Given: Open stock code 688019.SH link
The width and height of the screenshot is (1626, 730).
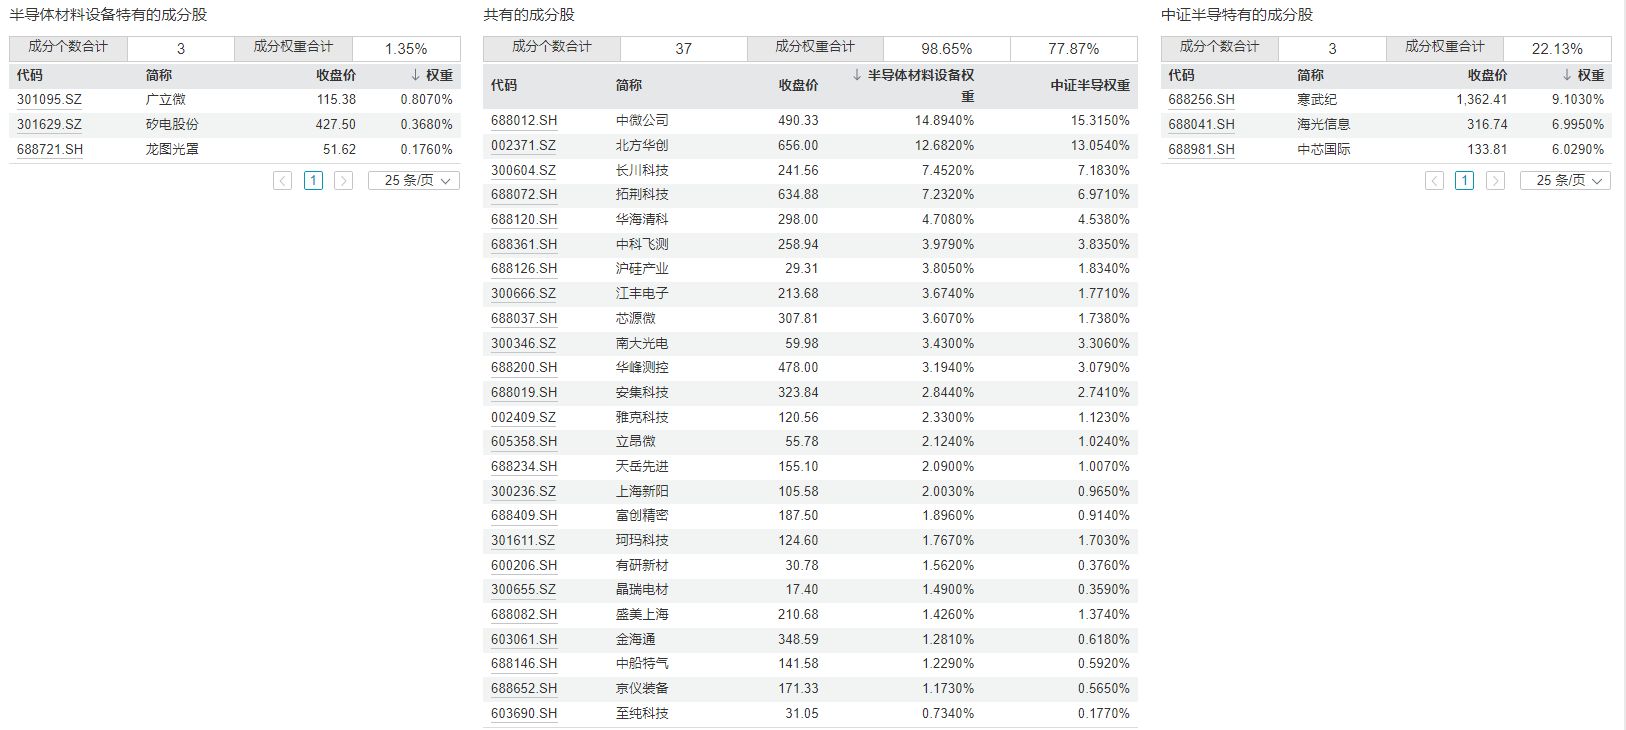Looking at the screenshot, I should pyautogui.click(x=524, y=392).
